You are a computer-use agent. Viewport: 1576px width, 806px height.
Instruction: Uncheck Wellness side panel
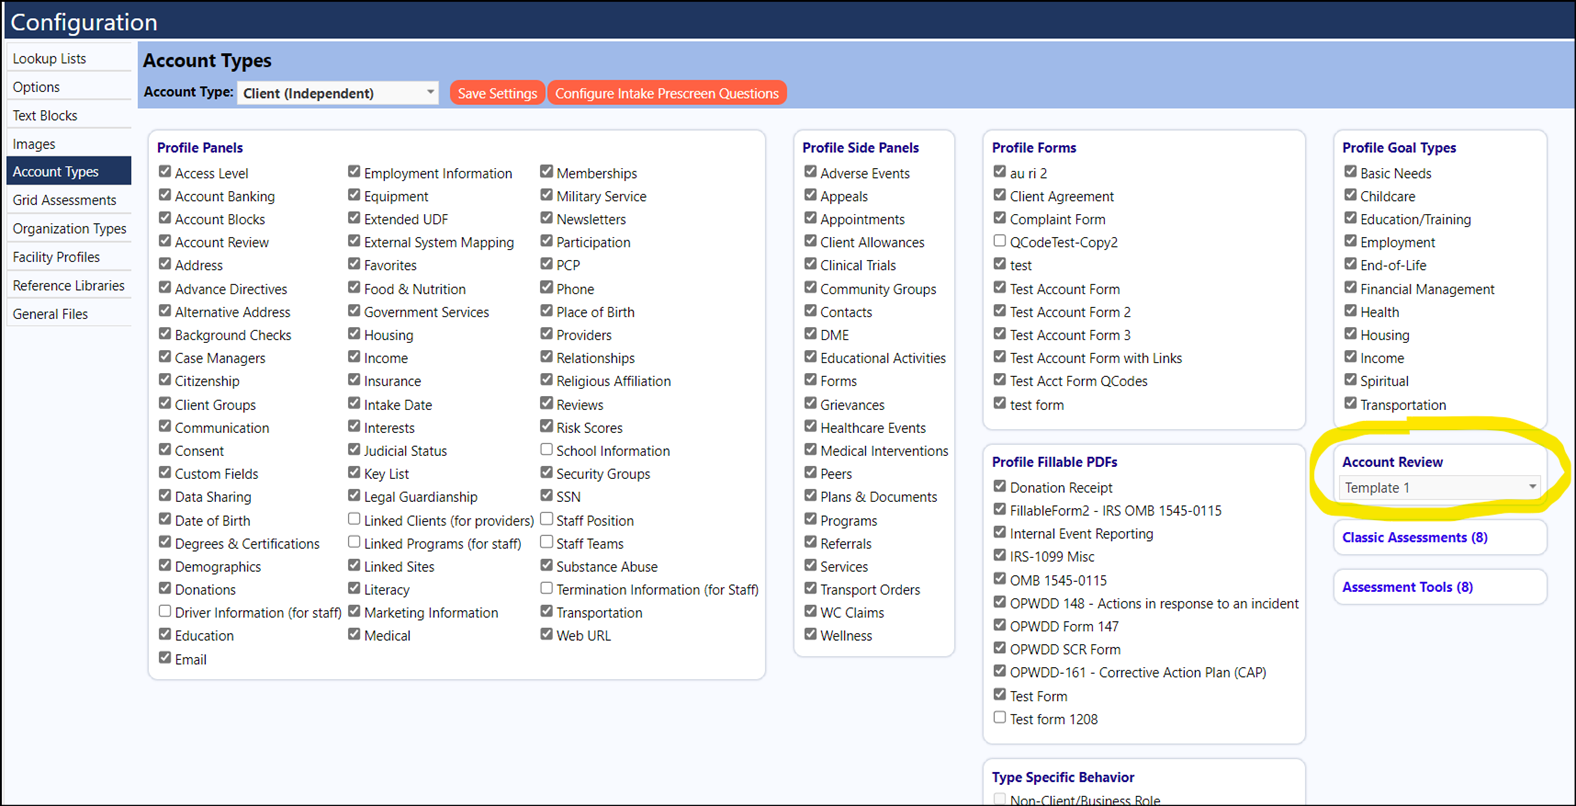tap(811, 634)
